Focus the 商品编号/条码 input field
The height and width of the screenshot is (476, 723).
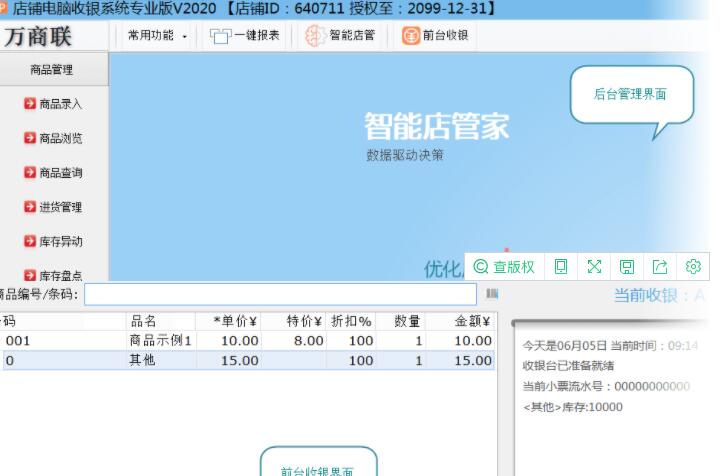pos(280,294)
